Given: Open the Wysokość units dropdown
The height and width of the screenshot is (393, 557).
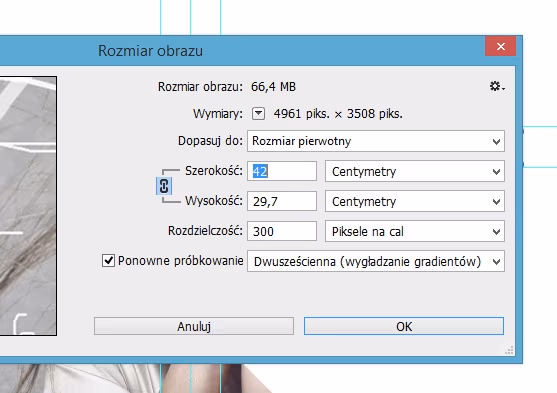Looking at the screenshot, I should (415, 201).
